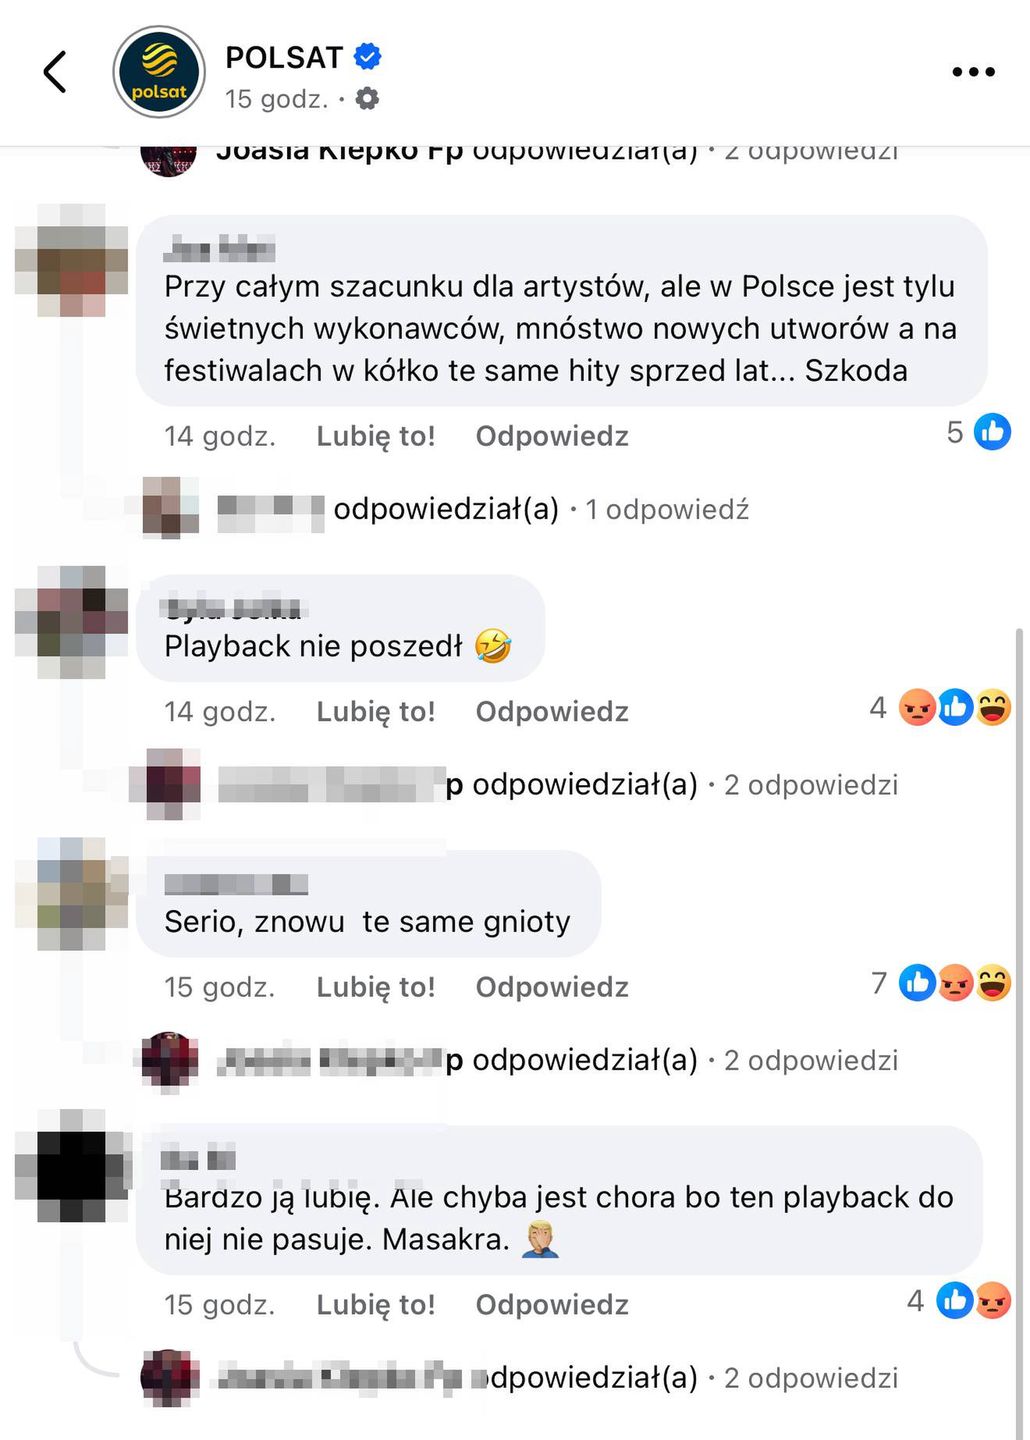Like the Playback nie poszedł comment
The image size is (1030, 1440).
376,712
